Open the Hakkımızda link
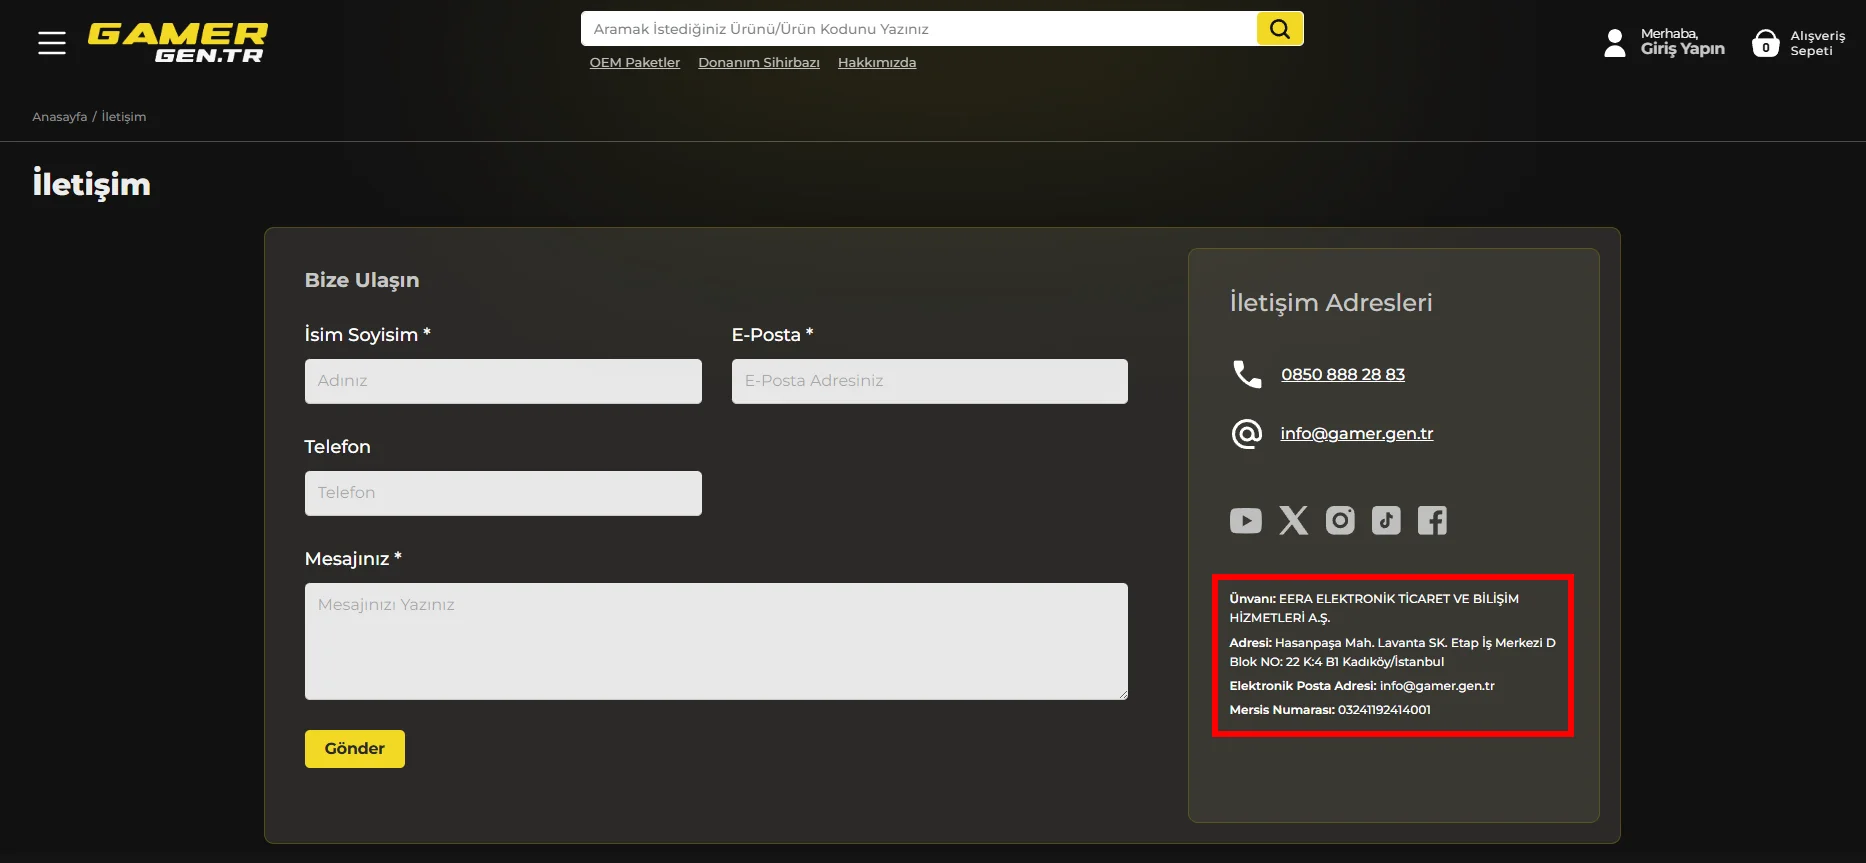Screen dimensions: 1866x863 point(877,62)
